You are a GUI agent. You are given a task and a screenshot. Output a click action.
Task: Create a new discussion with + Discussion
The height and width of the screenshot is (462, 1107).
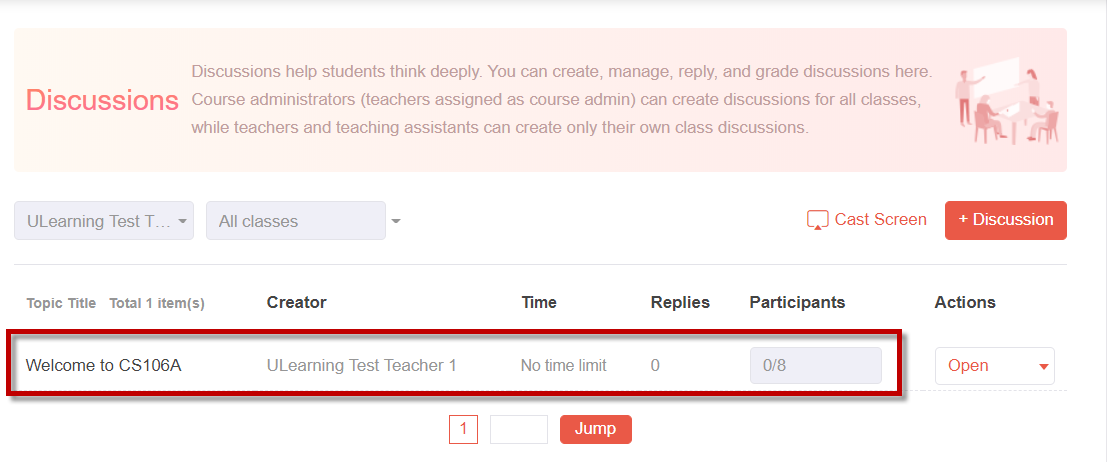(x=1005, y=220)
